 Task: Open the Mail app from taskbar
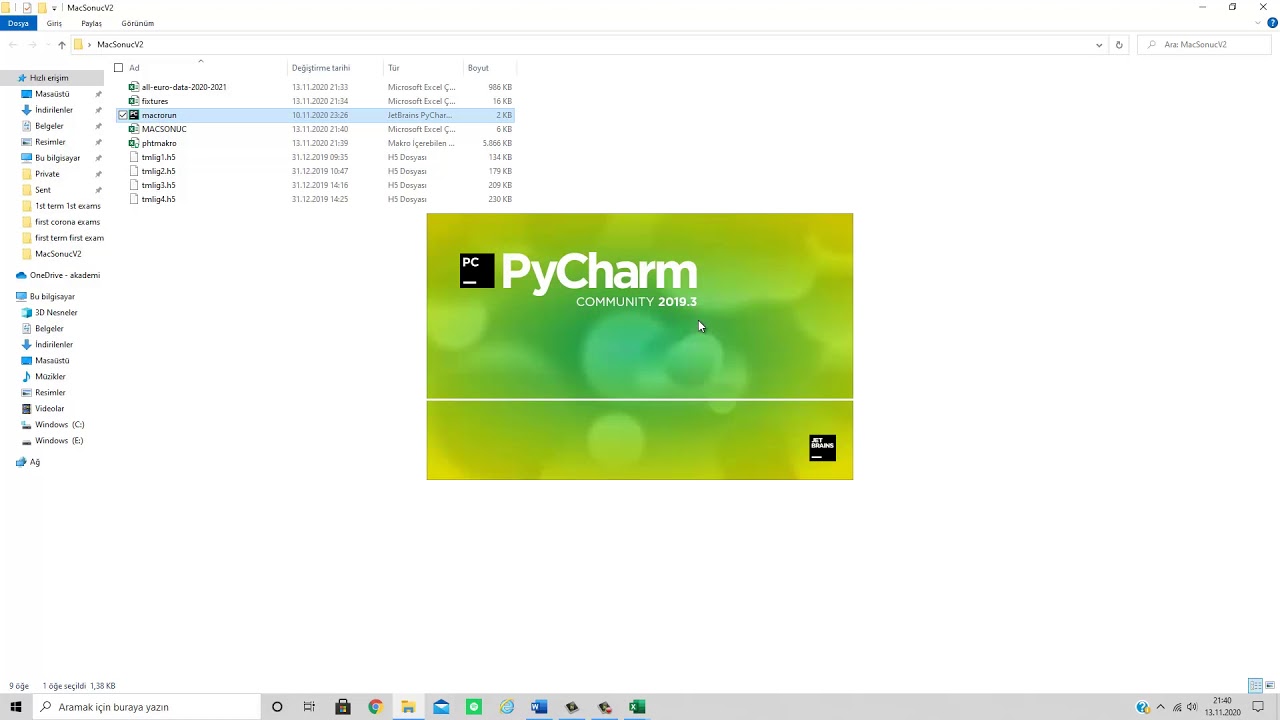coord(441,707)
